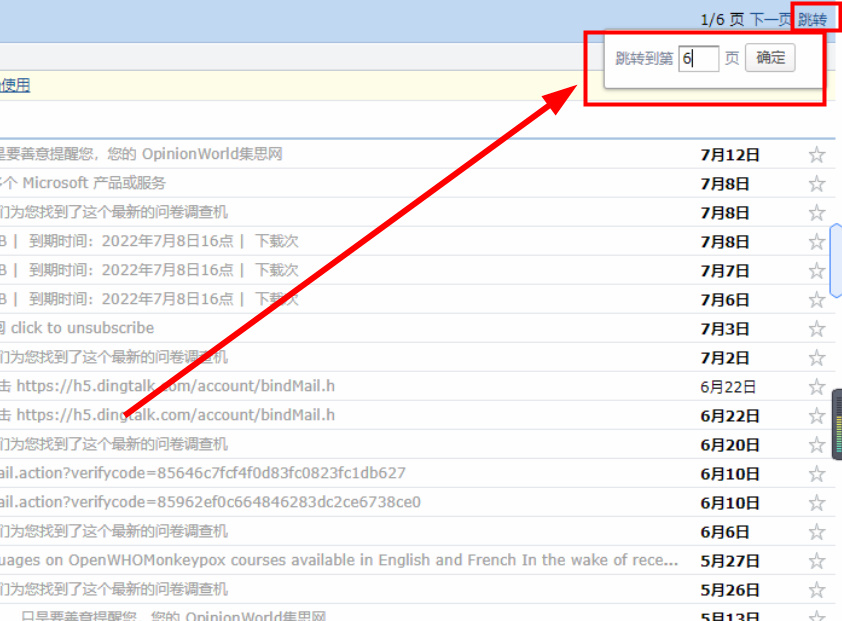
Task: Open the click to unsubscribe email
Action: click(80, 328)
